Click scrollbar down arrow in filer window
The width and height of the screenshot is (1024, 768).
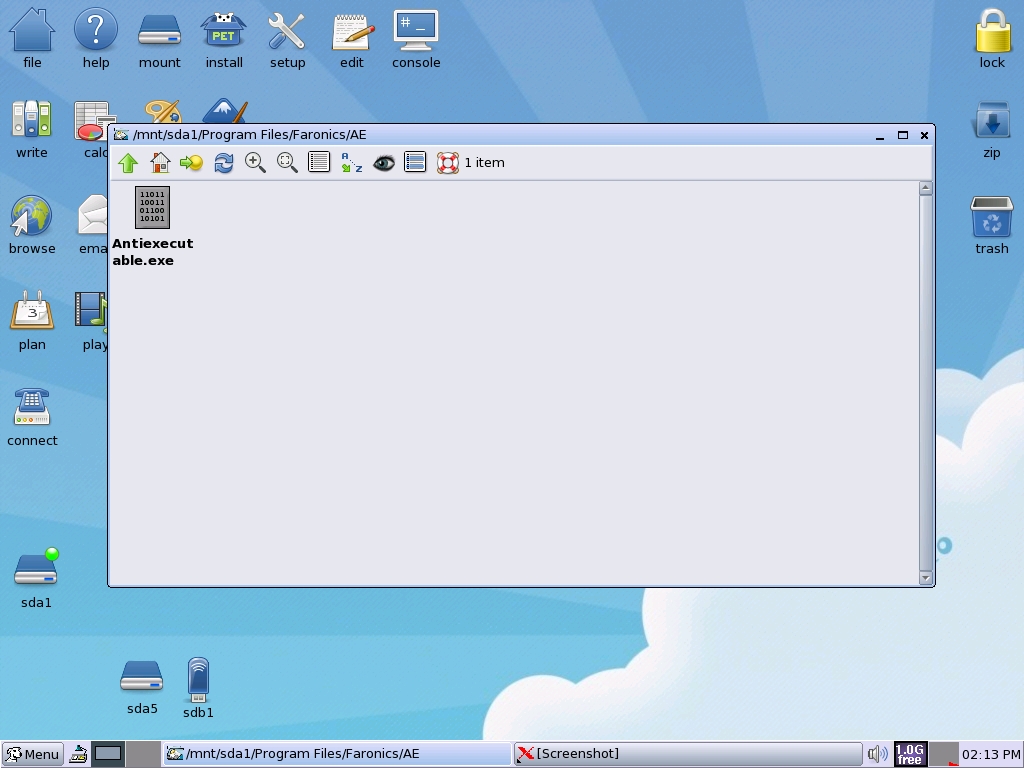tap(925, 577)
